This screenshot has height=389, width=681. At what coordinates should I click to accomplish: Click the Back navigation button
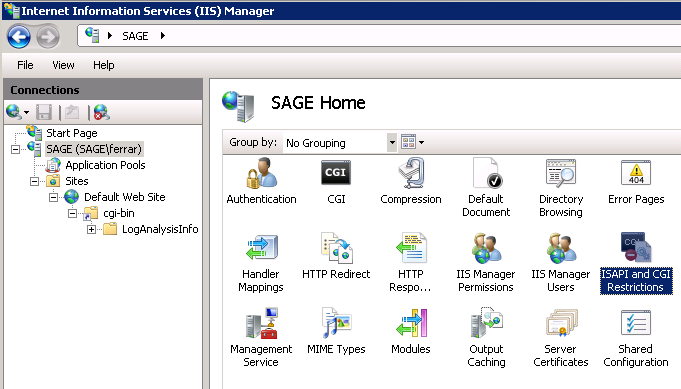tap(19, 36)
